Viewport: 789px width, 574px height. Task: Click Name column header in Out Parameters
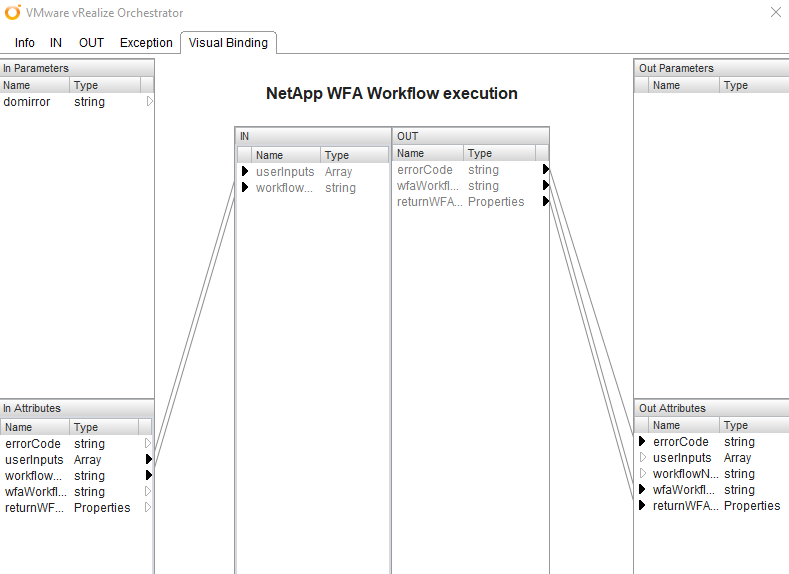(684, 85)
